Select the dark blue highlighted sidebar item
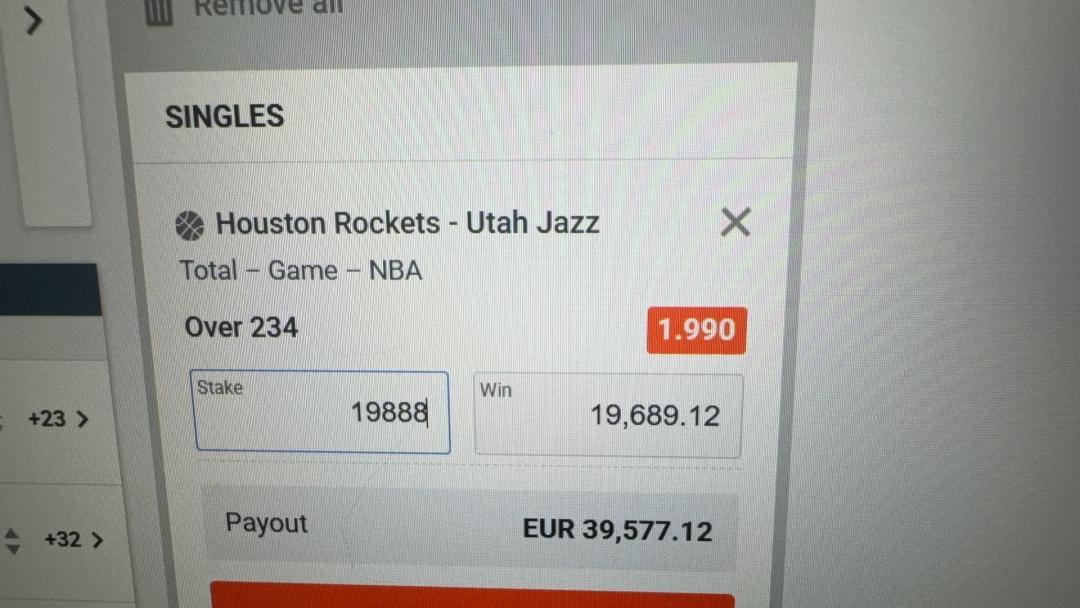 [x=50, y=289]
